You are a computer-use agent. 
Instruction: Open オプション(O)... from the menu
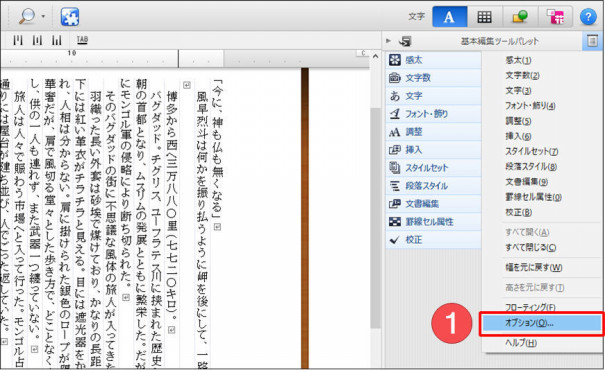click(x=542, y=323)
